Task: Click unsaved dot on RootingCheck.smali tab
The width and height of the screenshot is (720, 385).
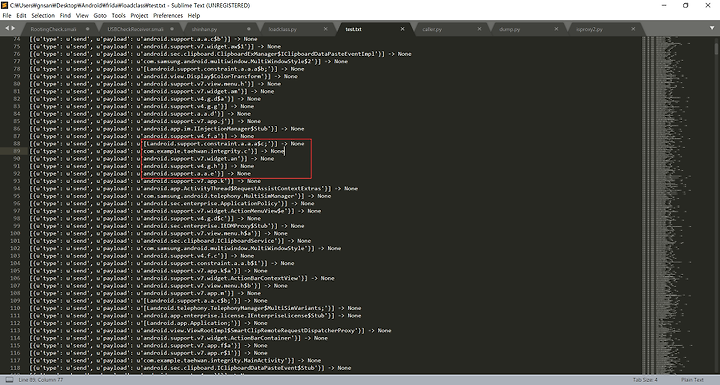Action: click(x=87, y=29)
